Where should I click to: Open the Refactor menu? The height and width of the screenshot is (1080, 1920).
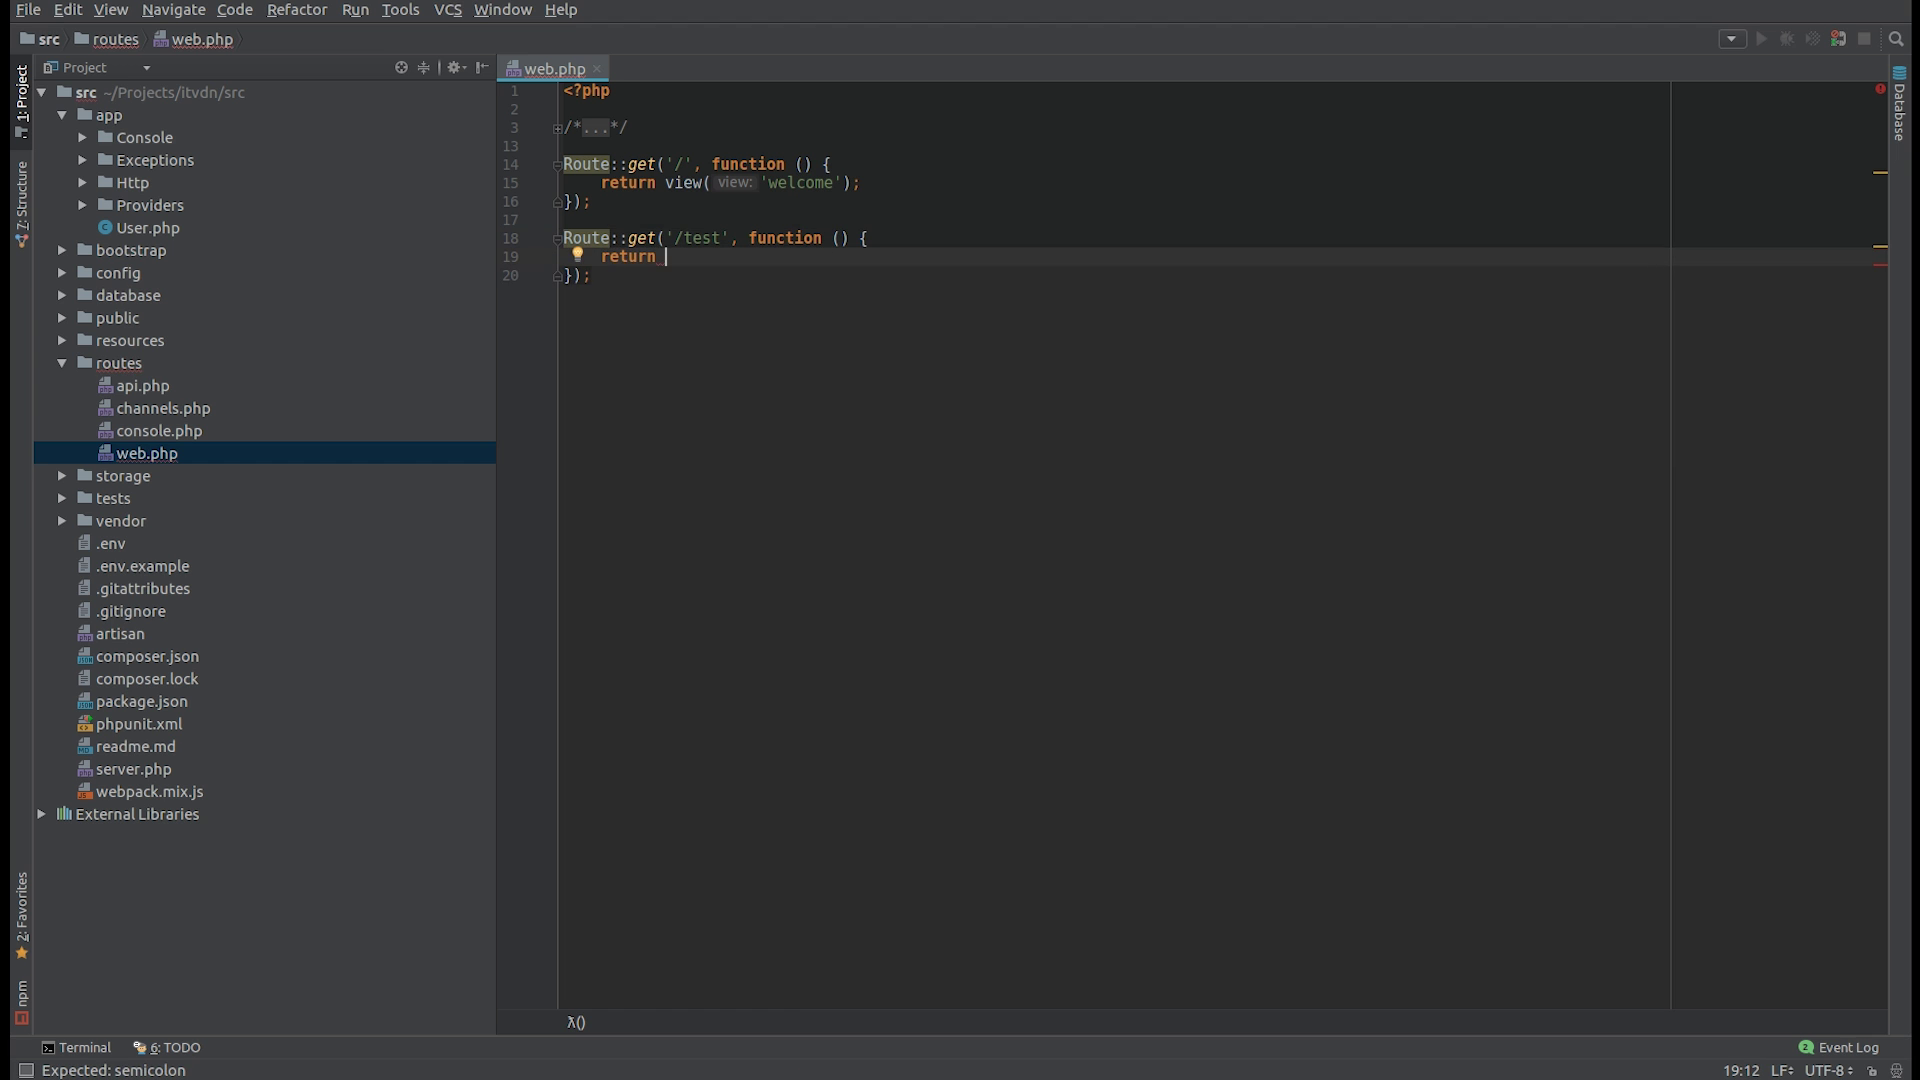296,10
